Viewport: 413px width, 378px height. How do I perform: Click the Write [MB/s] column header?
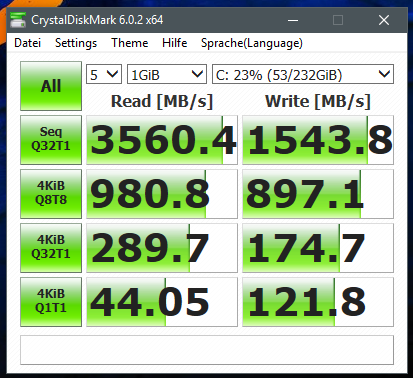pyautogui.click(x=318, y=101)
